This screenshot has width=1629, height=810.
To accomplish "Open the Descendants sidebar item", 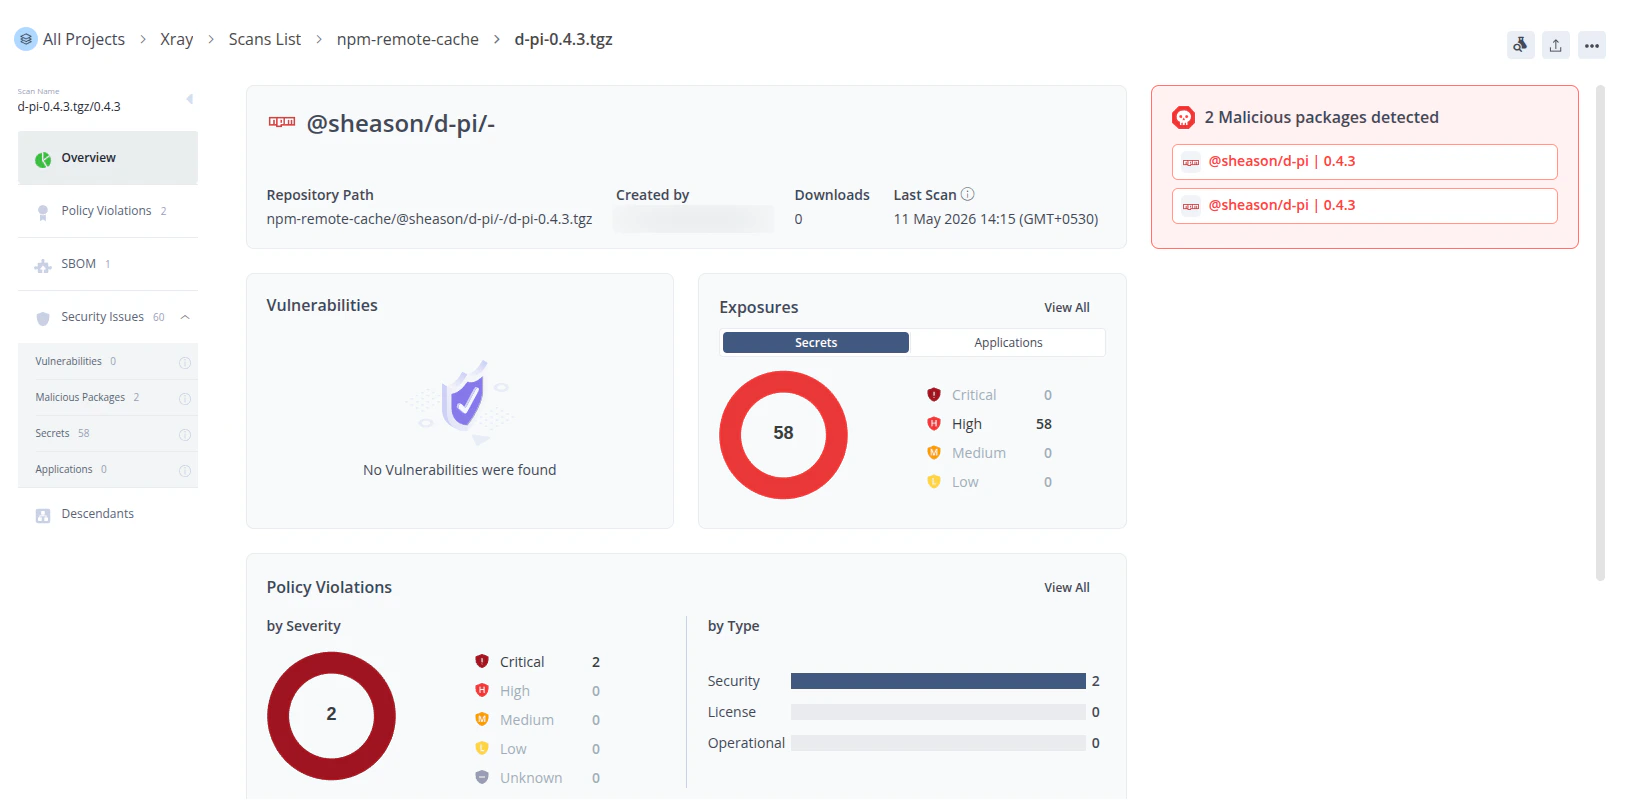I will [108, 514].
